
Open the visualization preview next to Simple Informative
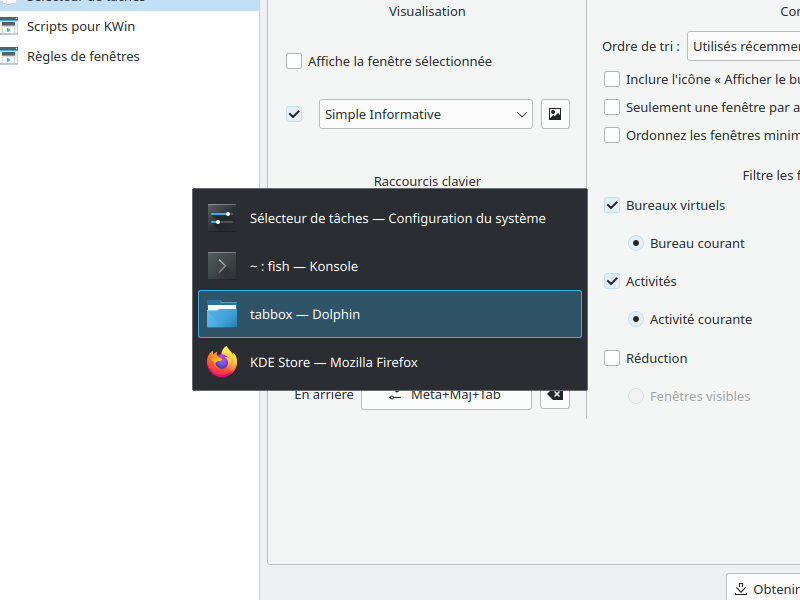coord(555,114)
